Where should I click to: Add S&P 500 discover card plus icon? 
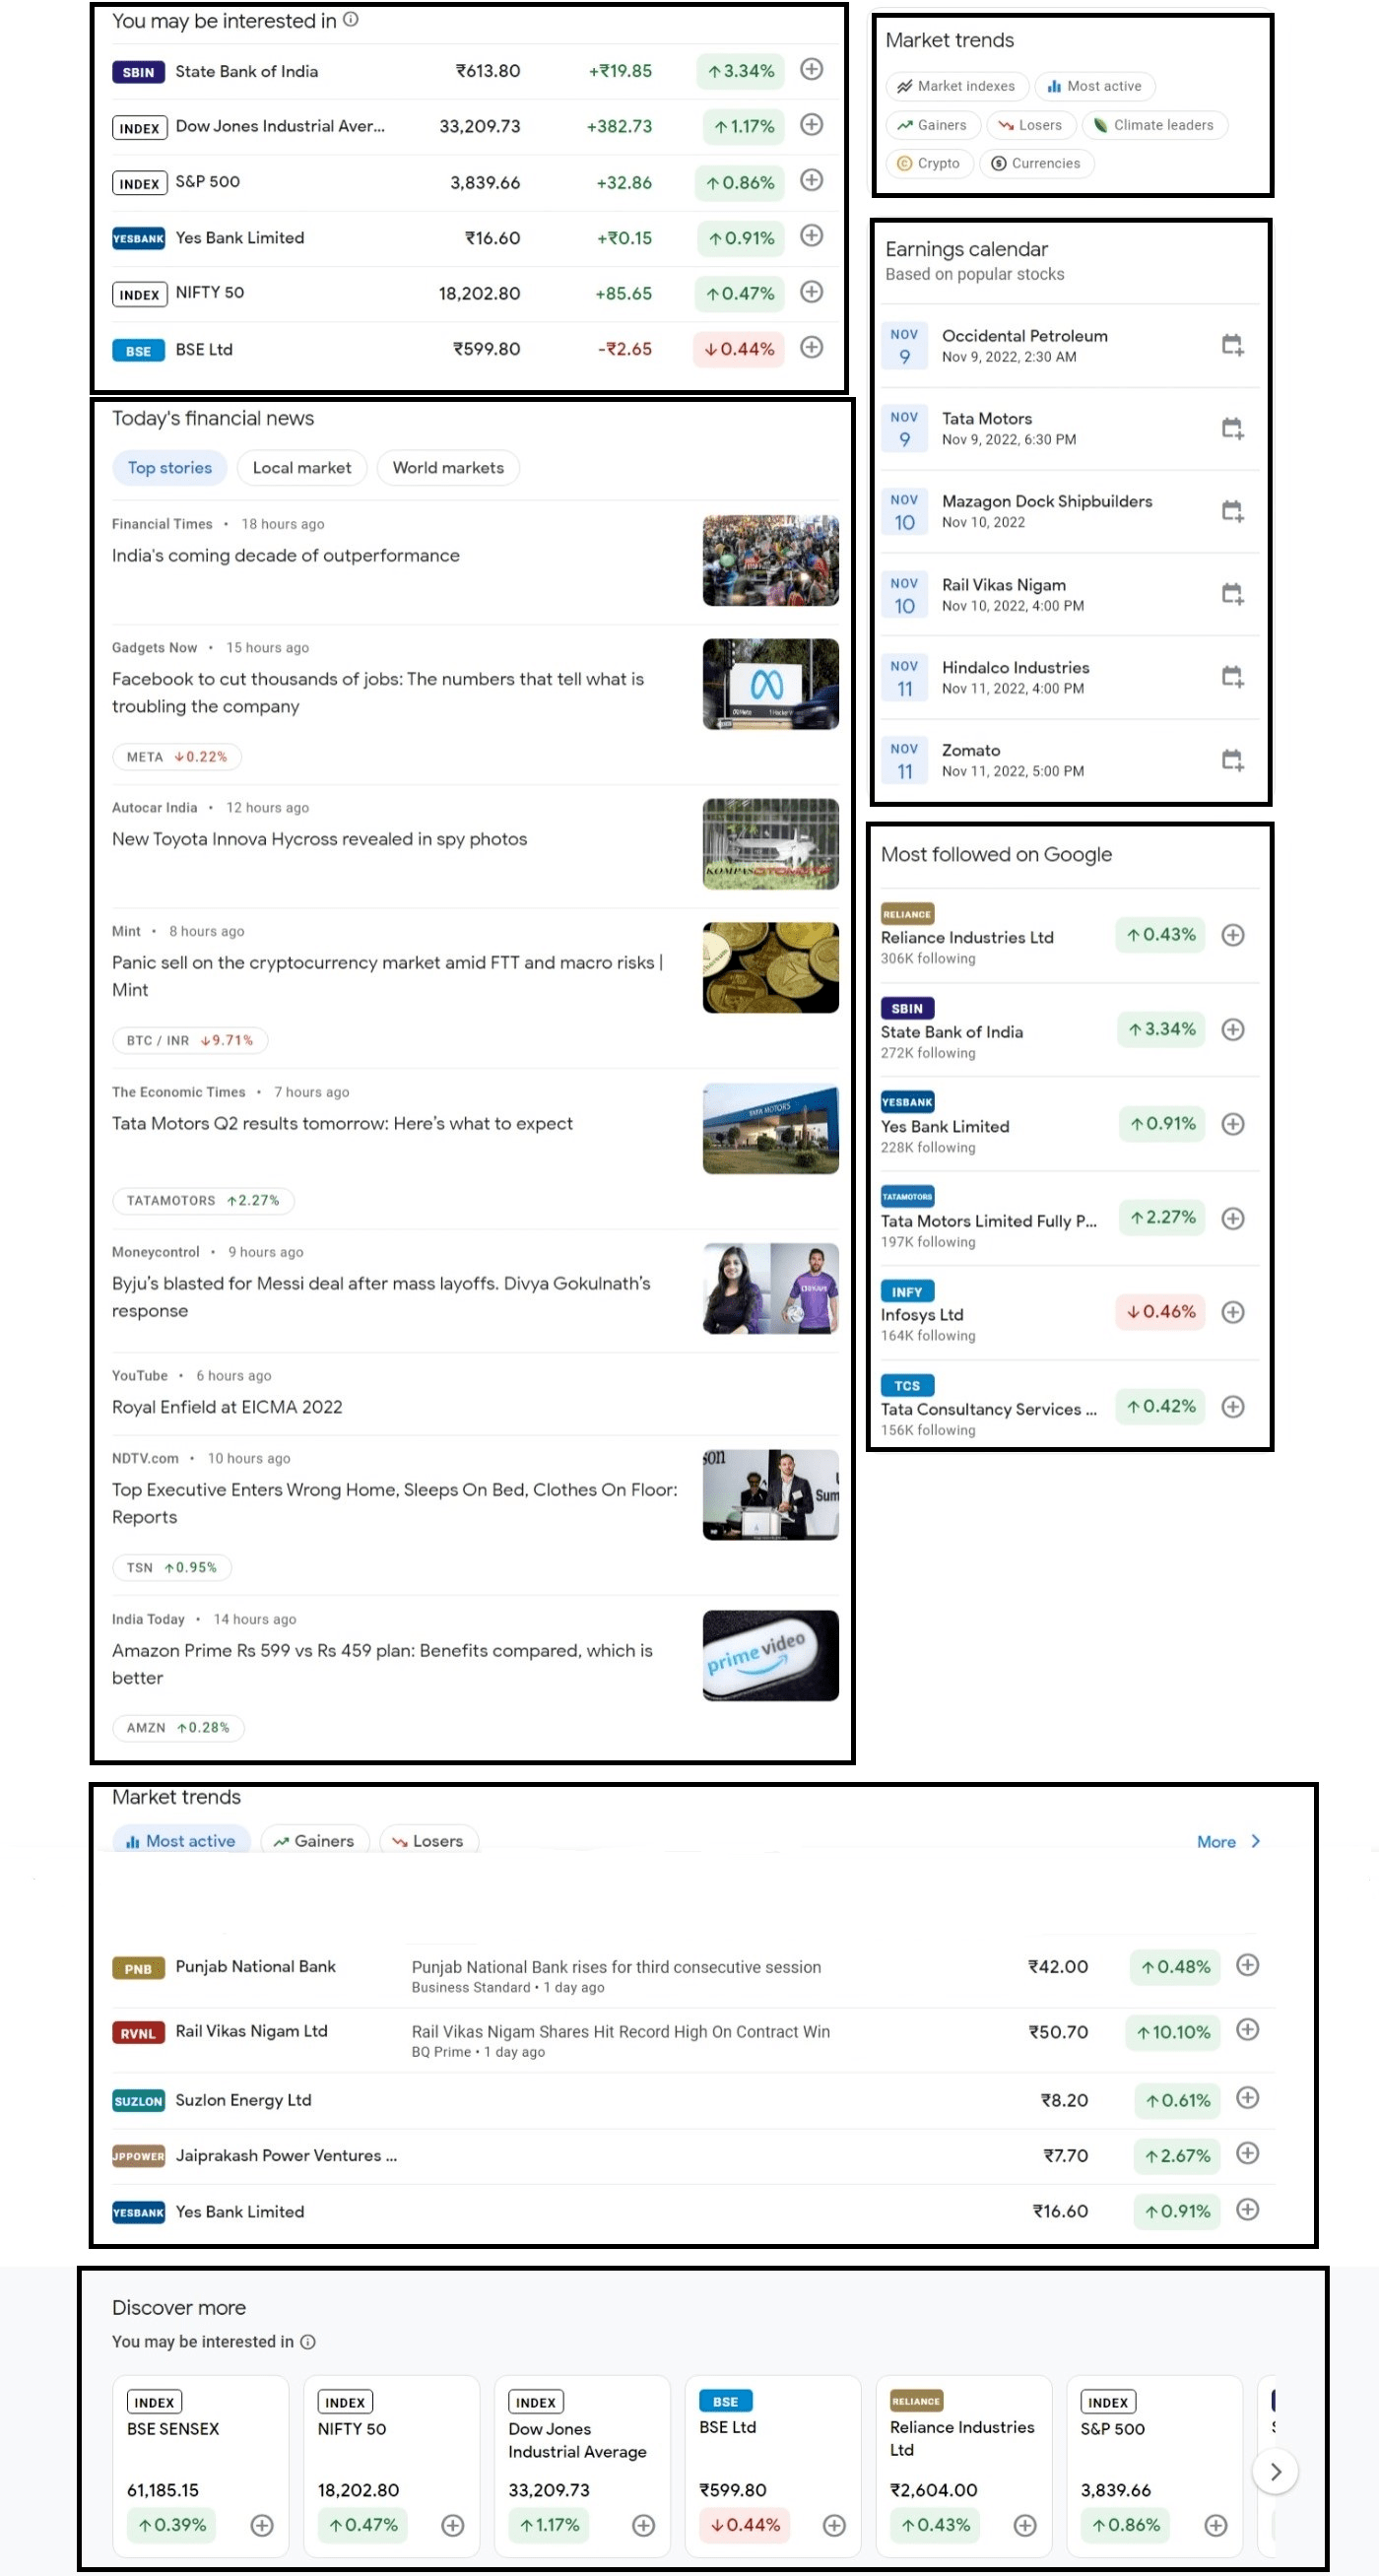click(x=1216, y=2526)
